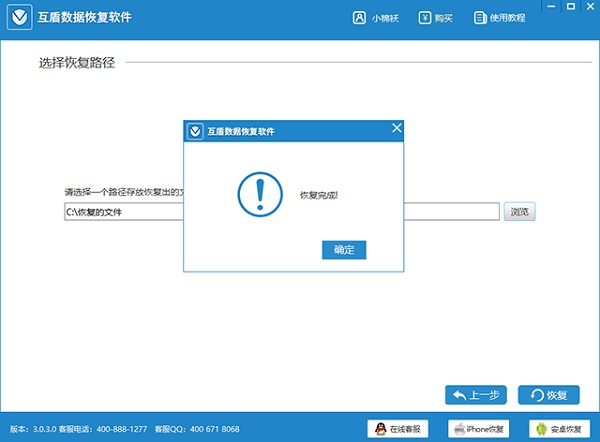Image resolution: width=600 pixels, height=442 pixels.
Task: Click the exclamation mark info icon
Action: pyautogui.click(x=260, y=192)
